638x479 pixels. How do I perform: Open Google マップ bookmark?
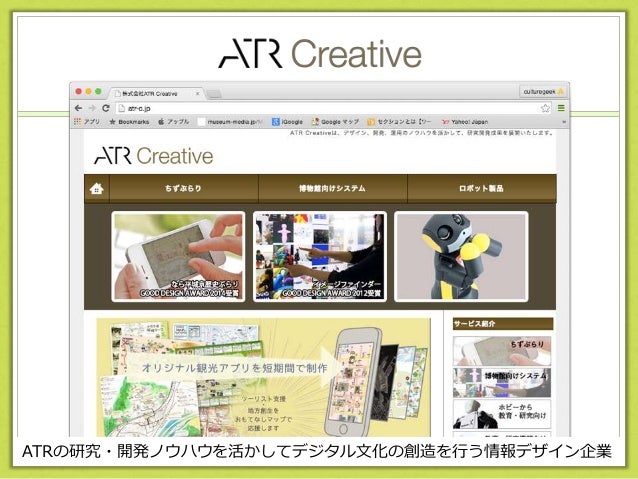pos(335,122)
